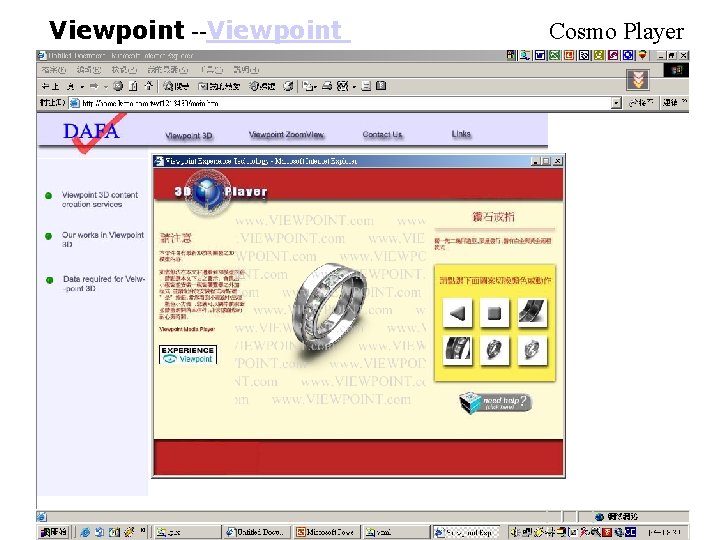The width and height of the screenshot is (720, 540).
Task: Open the Edit (編輯) menu
Action: (x=88, y=70)
